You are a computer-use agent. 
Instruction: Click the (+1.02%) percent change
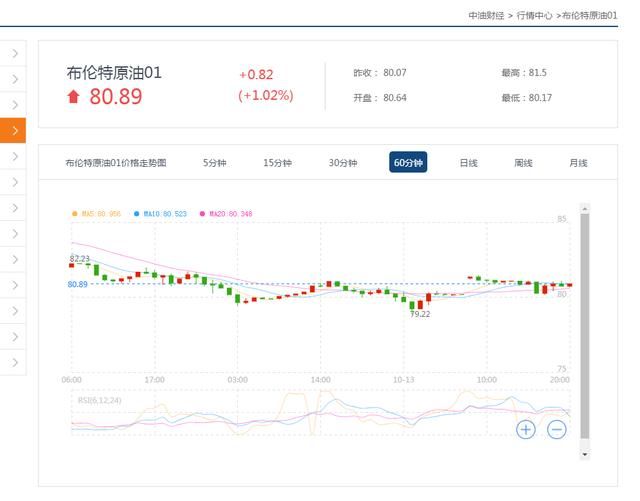pyautogui.click(x=266, y=96)
